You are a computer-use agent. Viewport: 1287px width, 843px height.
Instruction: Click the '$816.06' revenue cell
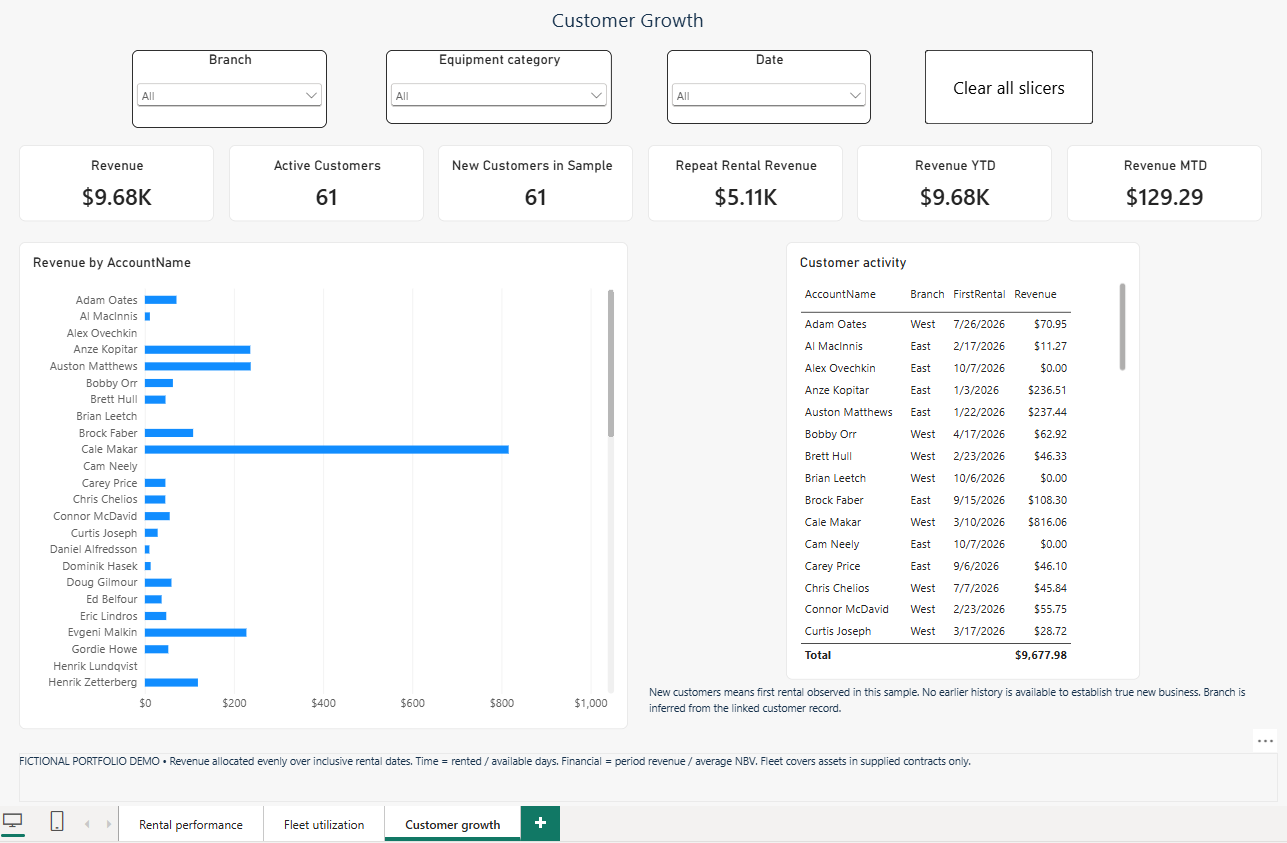point(1047,522)
